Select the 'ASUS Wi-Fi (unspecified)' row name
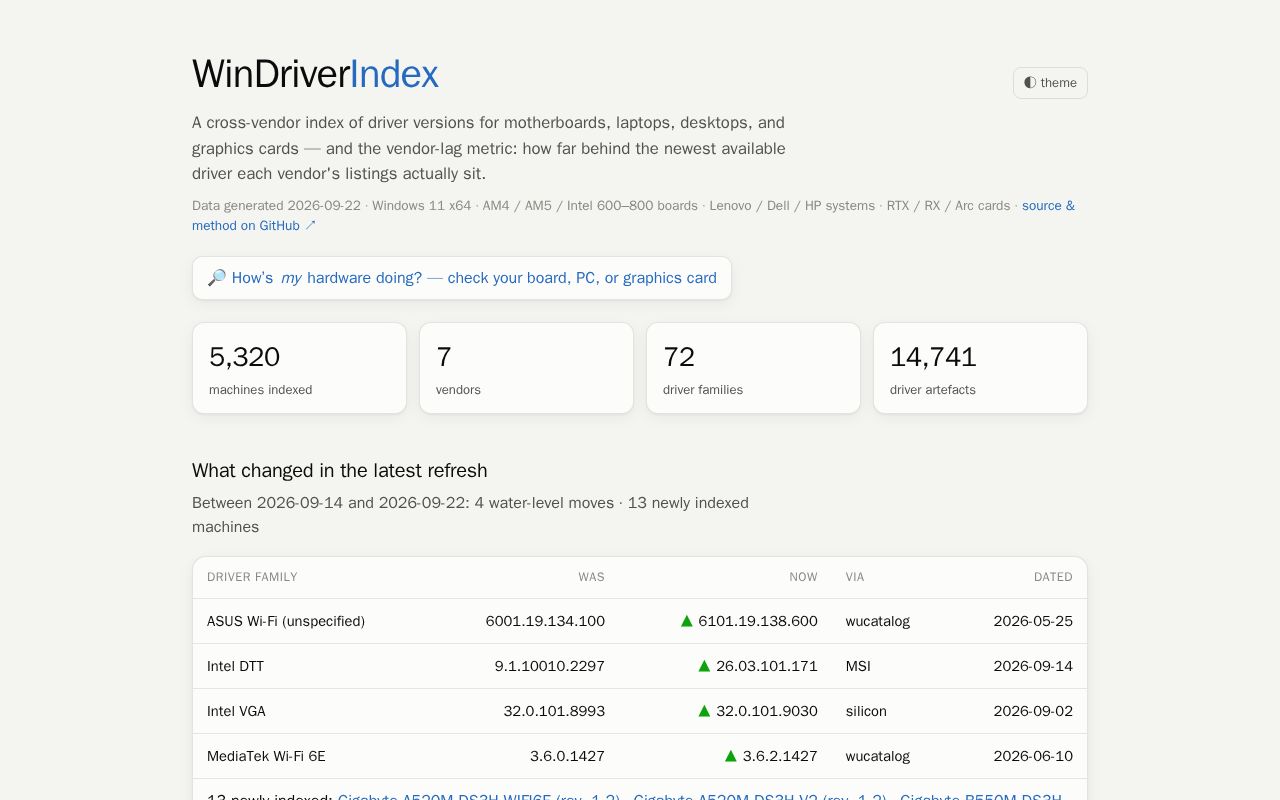The image size is (1280, 800). [286, 621]
